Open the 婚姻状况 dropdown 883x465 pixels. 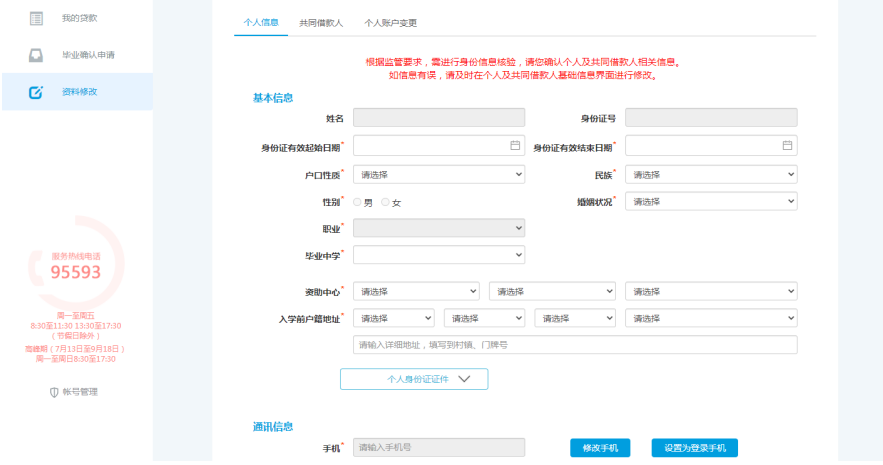tap(711, 201)
